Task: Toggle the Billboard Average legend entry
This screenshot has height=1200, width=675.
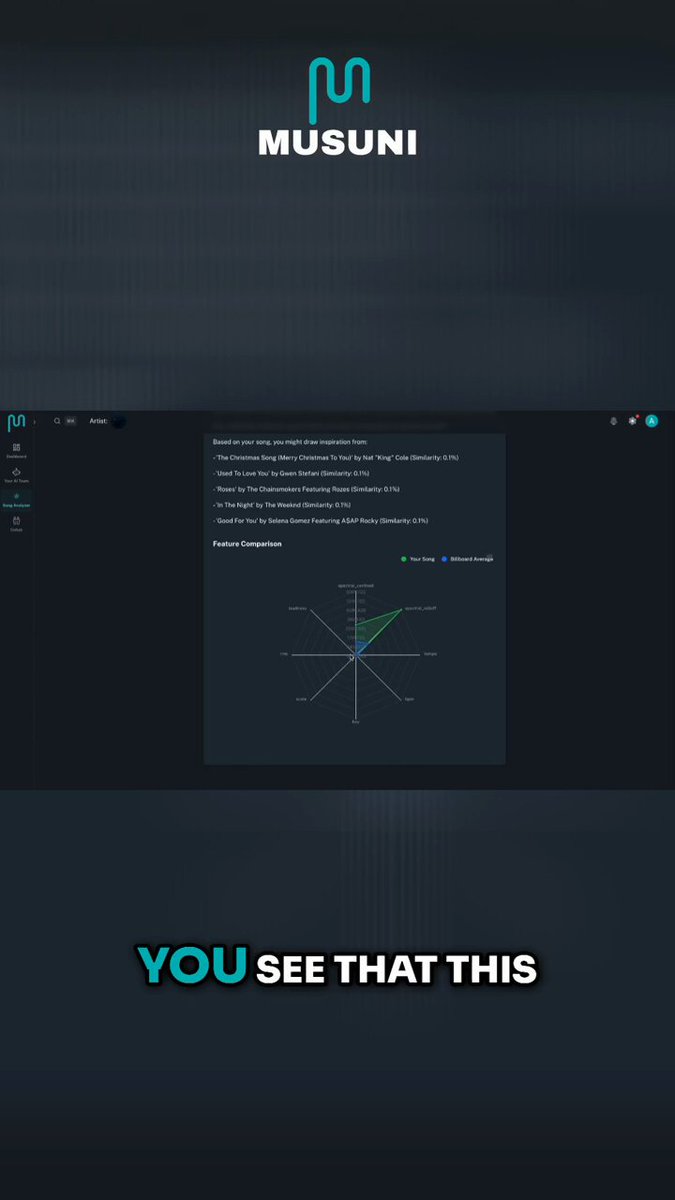Action: [467, 559]
